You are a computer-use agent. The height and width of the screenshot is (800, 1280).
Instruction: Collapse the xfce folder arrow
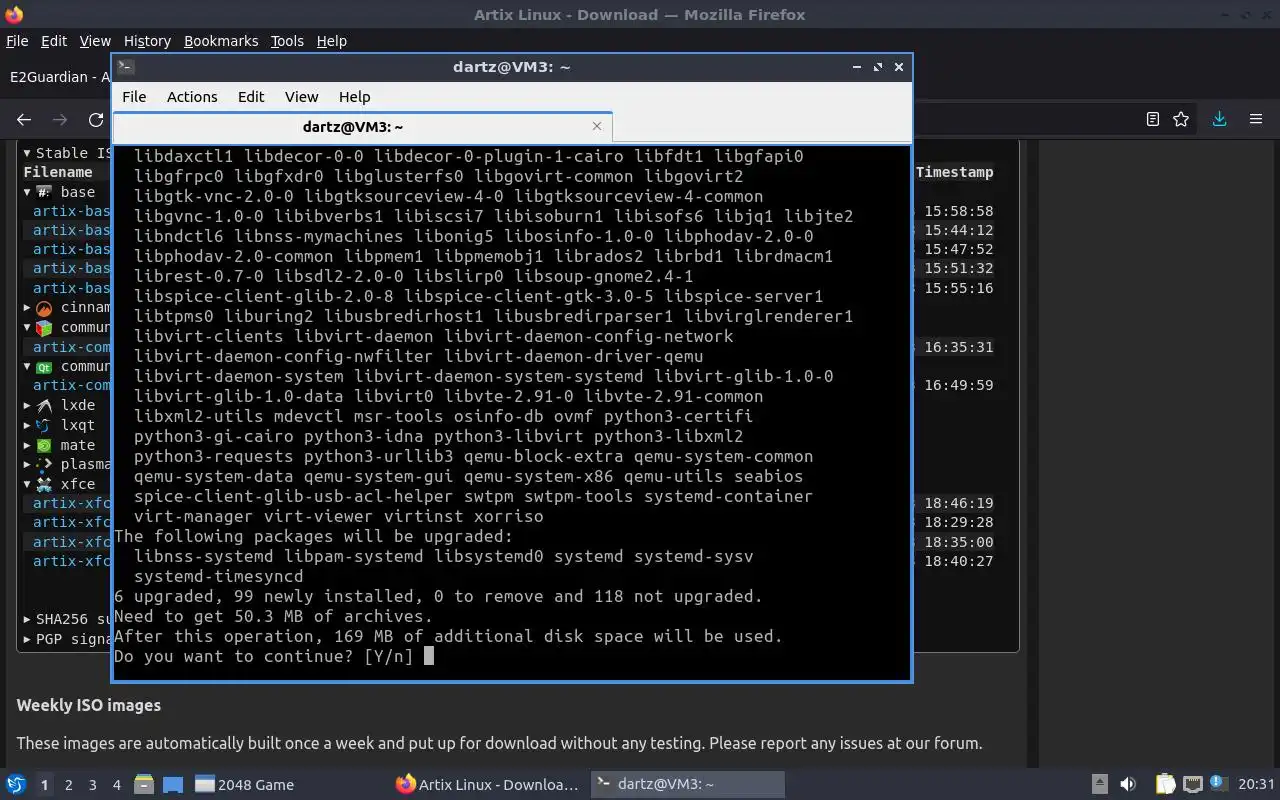point(28,484)
